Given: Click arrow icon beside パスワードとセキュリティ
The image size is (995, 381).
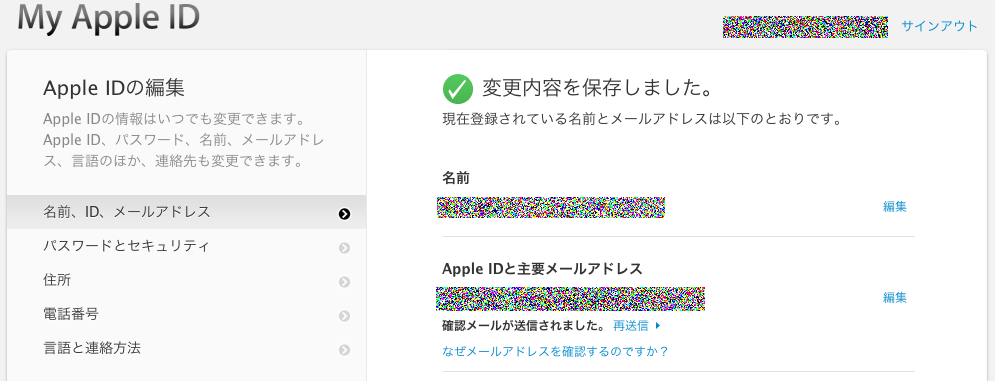Looking at the screenshot, I should click(x=344, y=248).
